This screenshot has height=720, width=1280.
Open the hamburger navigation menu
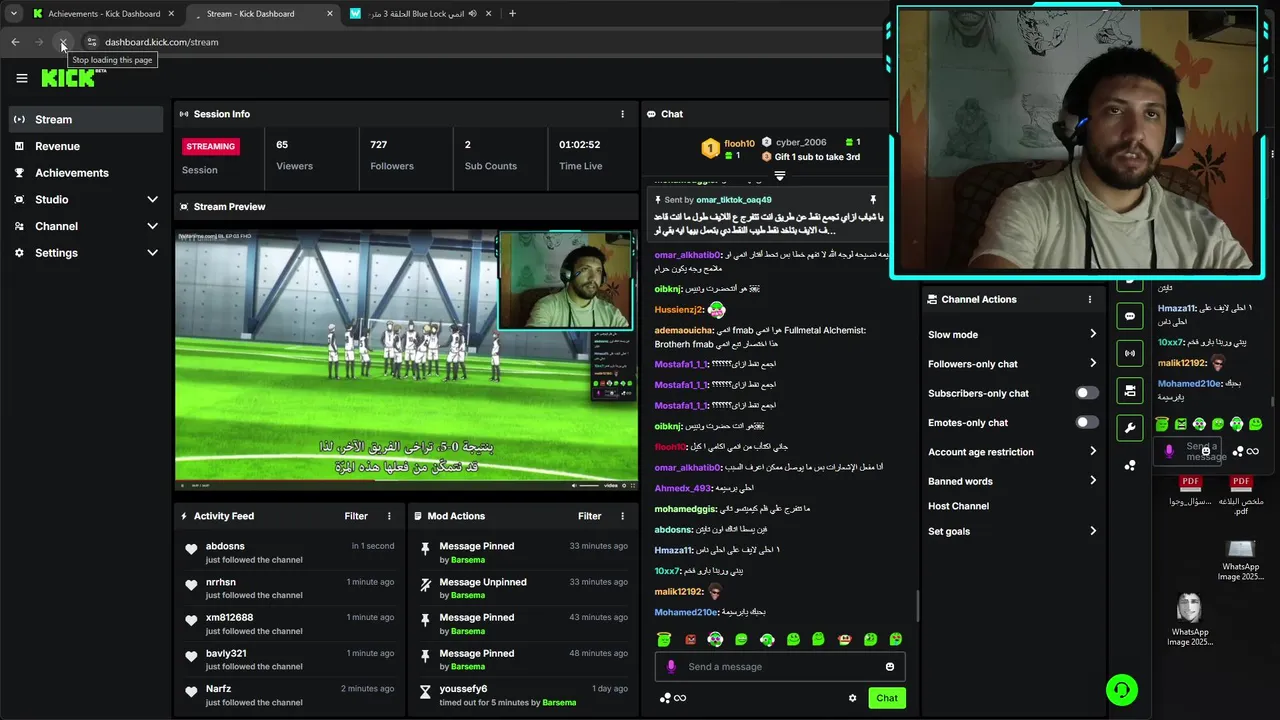[22, 78]
